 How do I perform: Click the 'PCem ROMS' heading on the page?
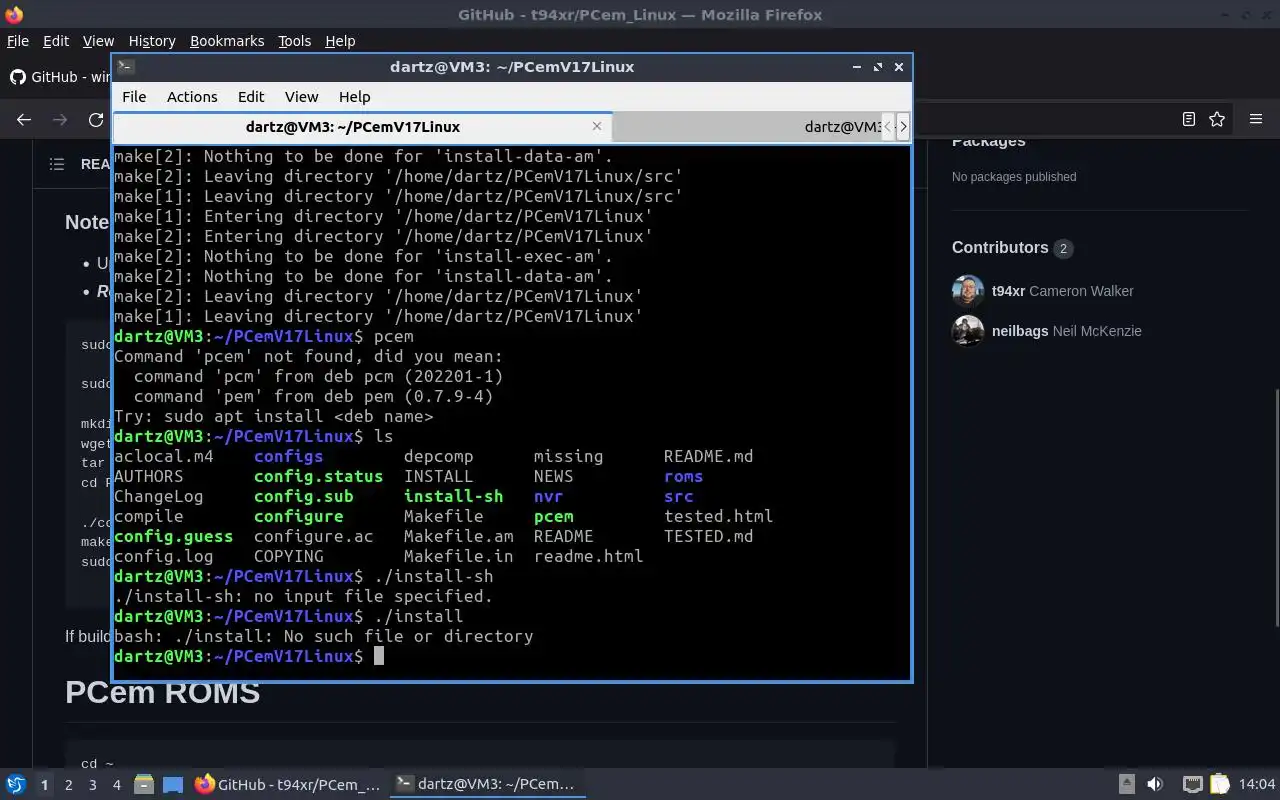163,692
